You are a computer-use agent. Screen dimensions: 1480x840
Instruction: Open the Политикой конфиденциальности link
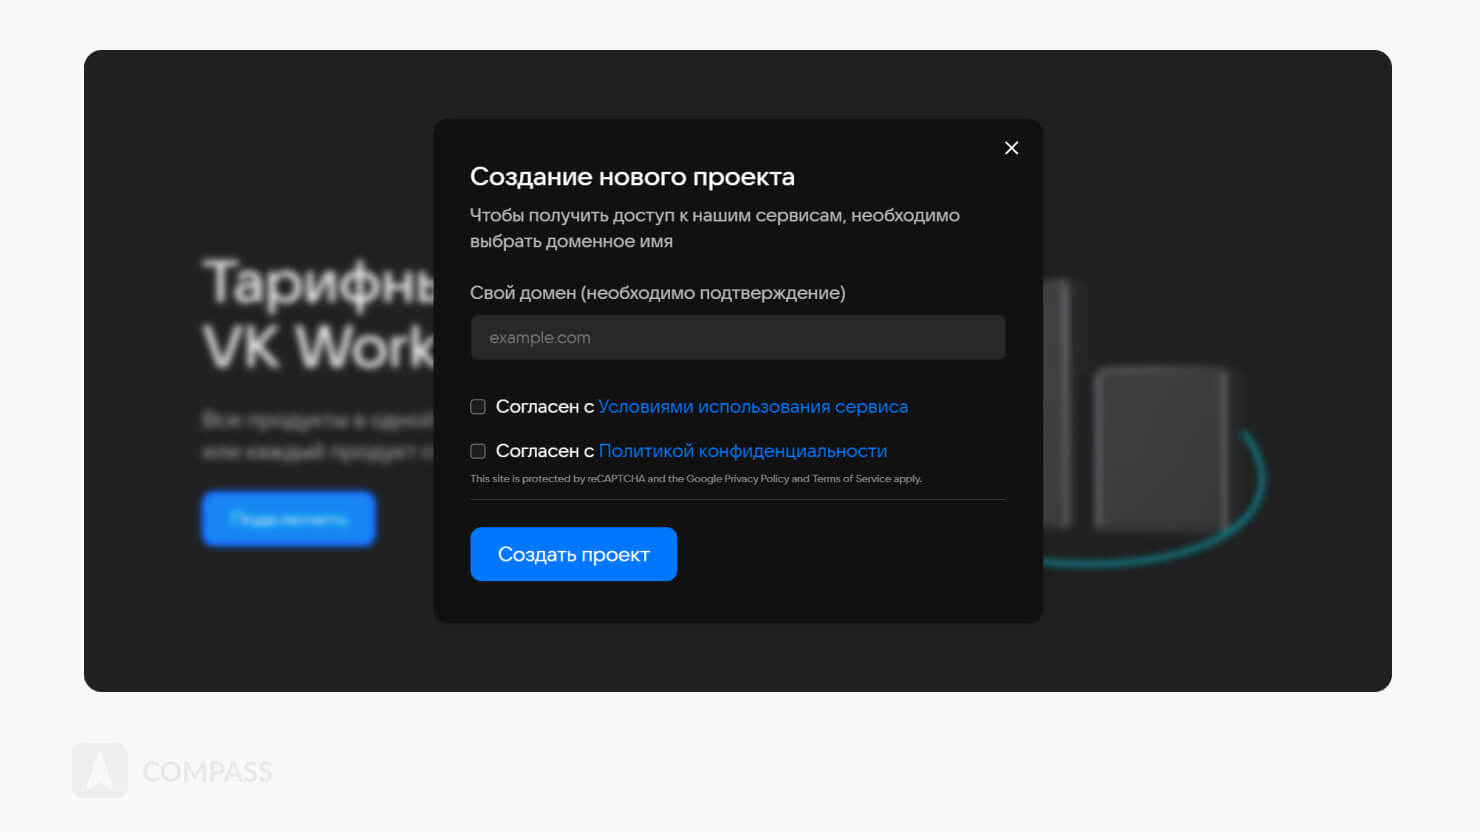742,451
